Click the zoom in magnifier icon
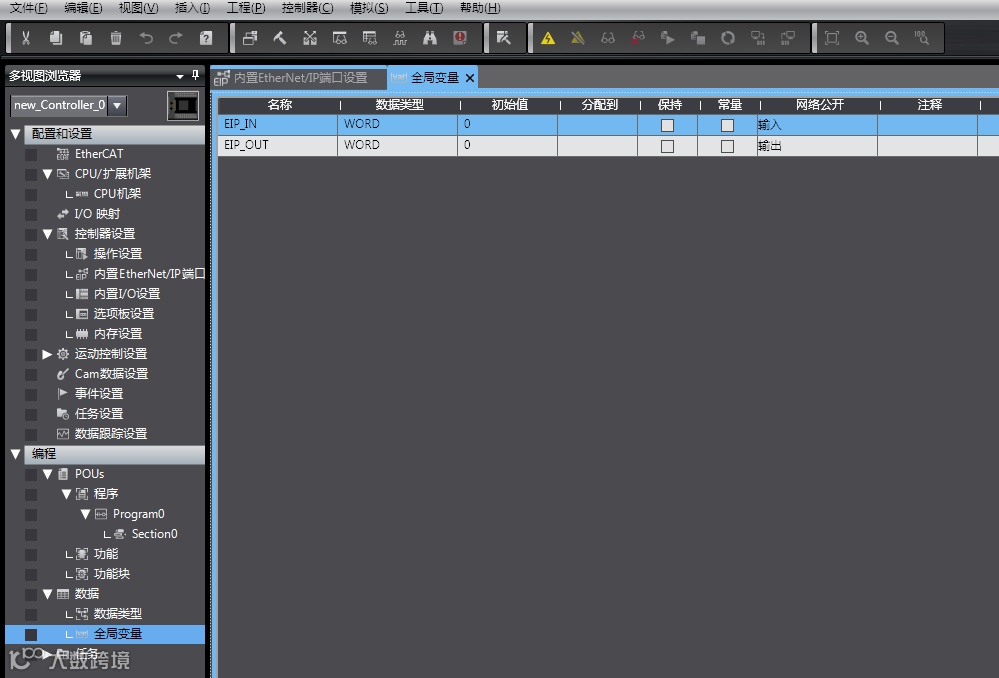 click(x=861, y=38)
